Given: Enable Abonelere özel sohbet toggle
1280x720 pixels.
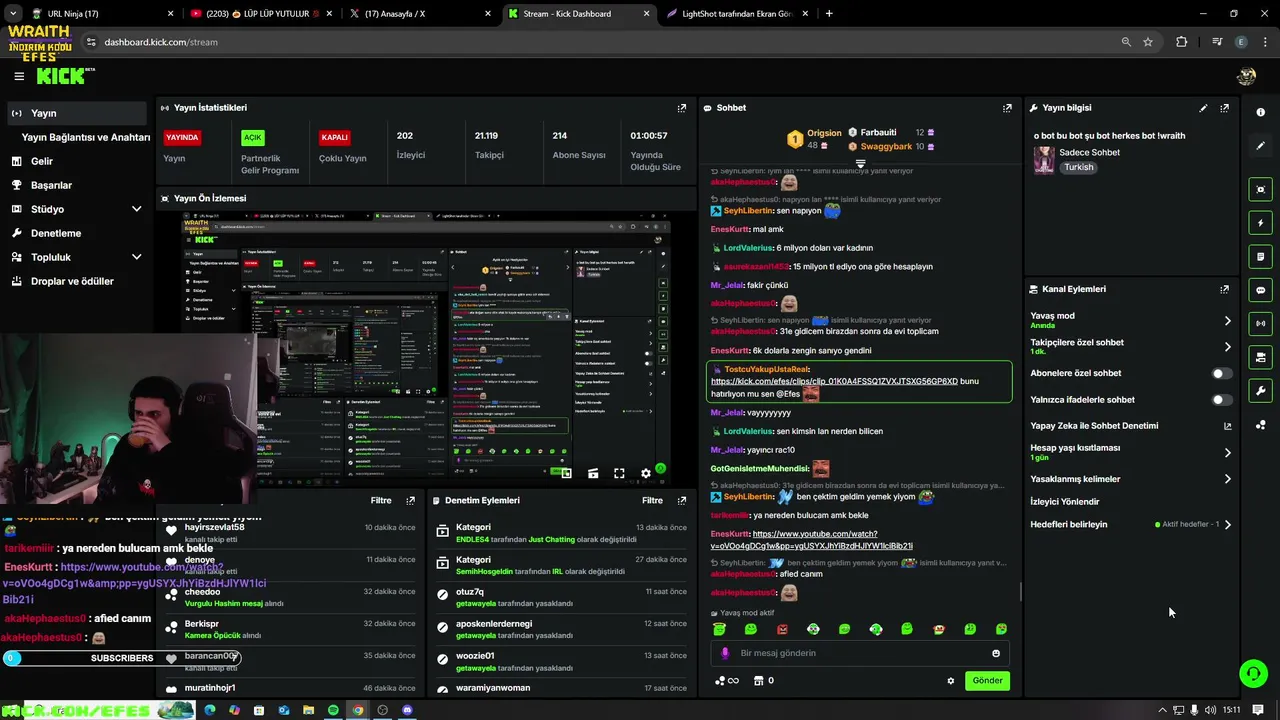Looking at the screenshot, I should click(1222, 373).
